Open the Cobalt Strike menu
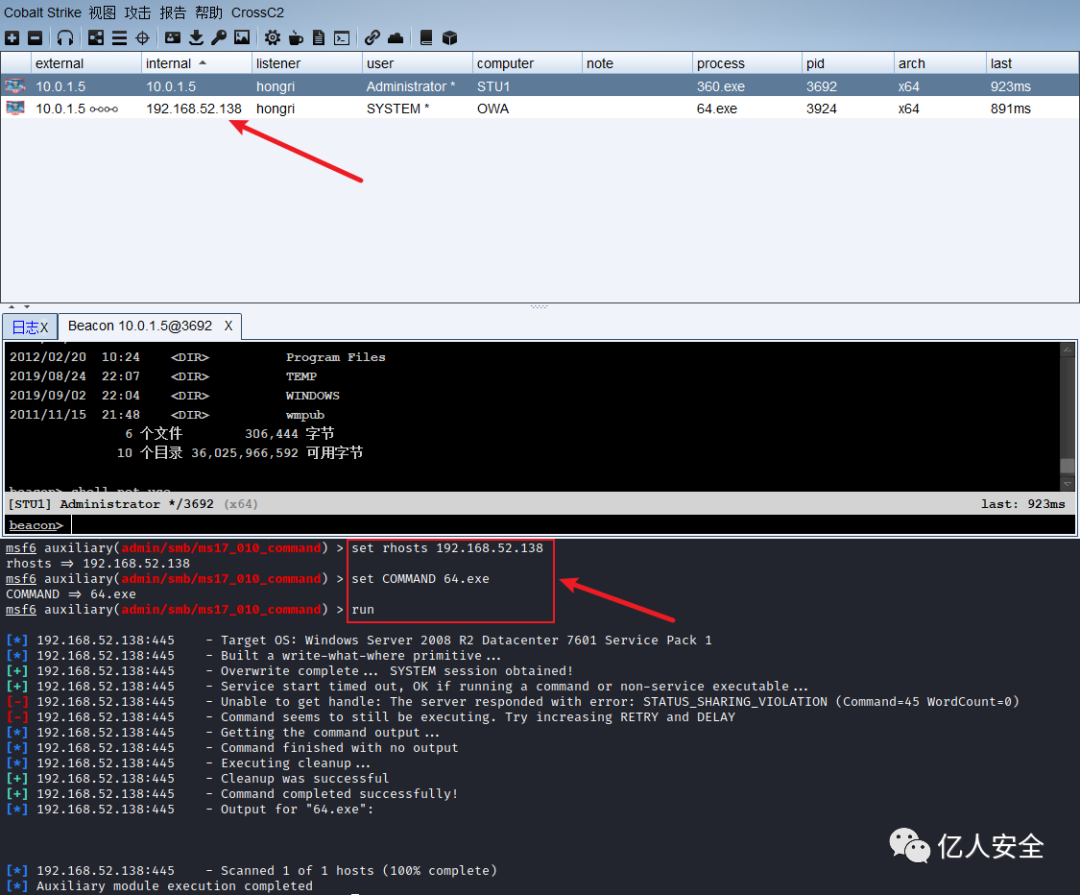Viewport: 1080px width, 895px height. [43, 12]
